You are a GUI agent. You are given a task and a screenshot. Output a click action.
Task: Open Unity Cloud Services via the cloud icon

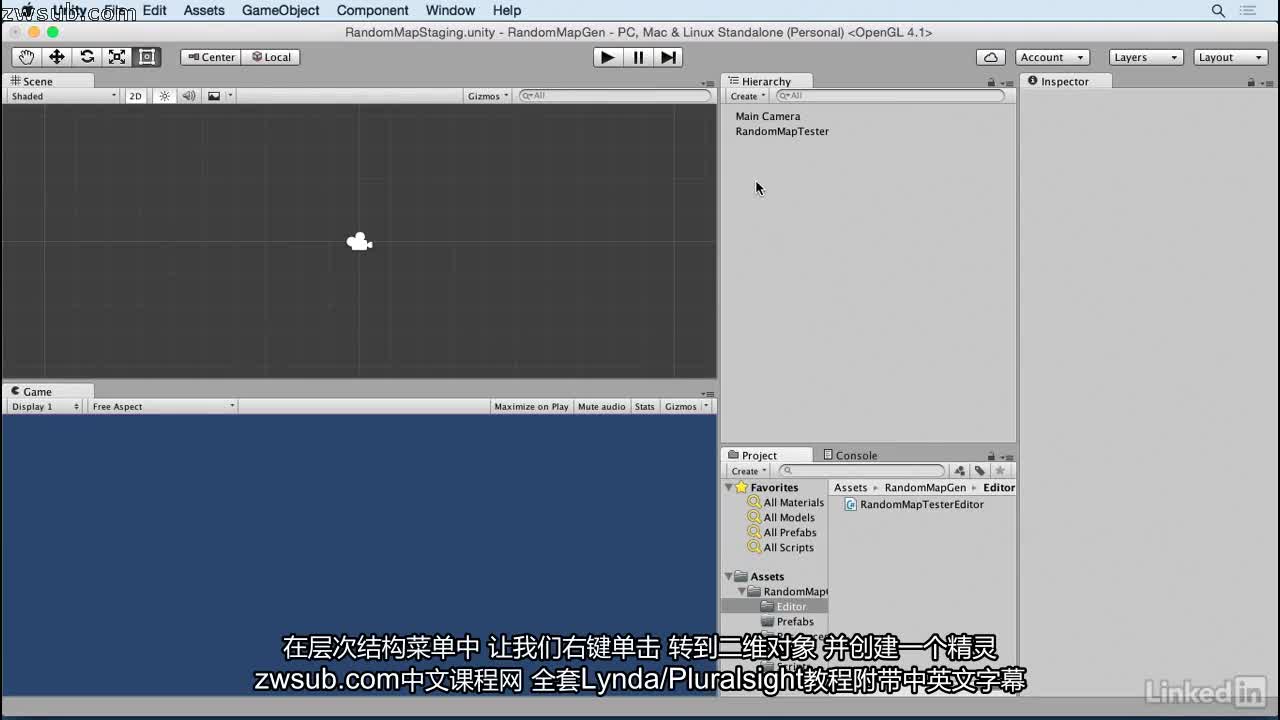990,57
